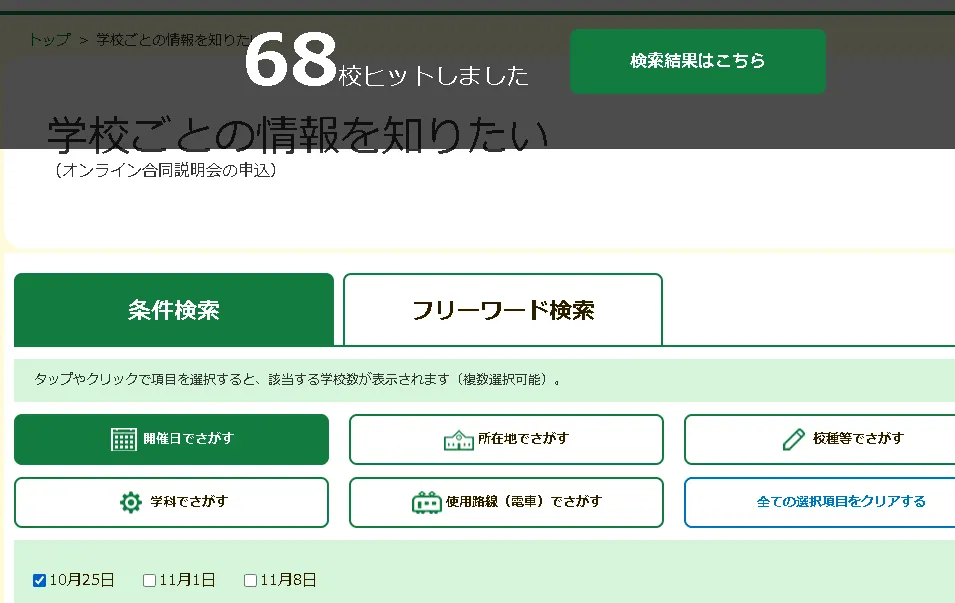Open the 使用路線（電車）でさがす text label
Image resolution: width=955 pixels, height=603 pixels.
point(524,502)
